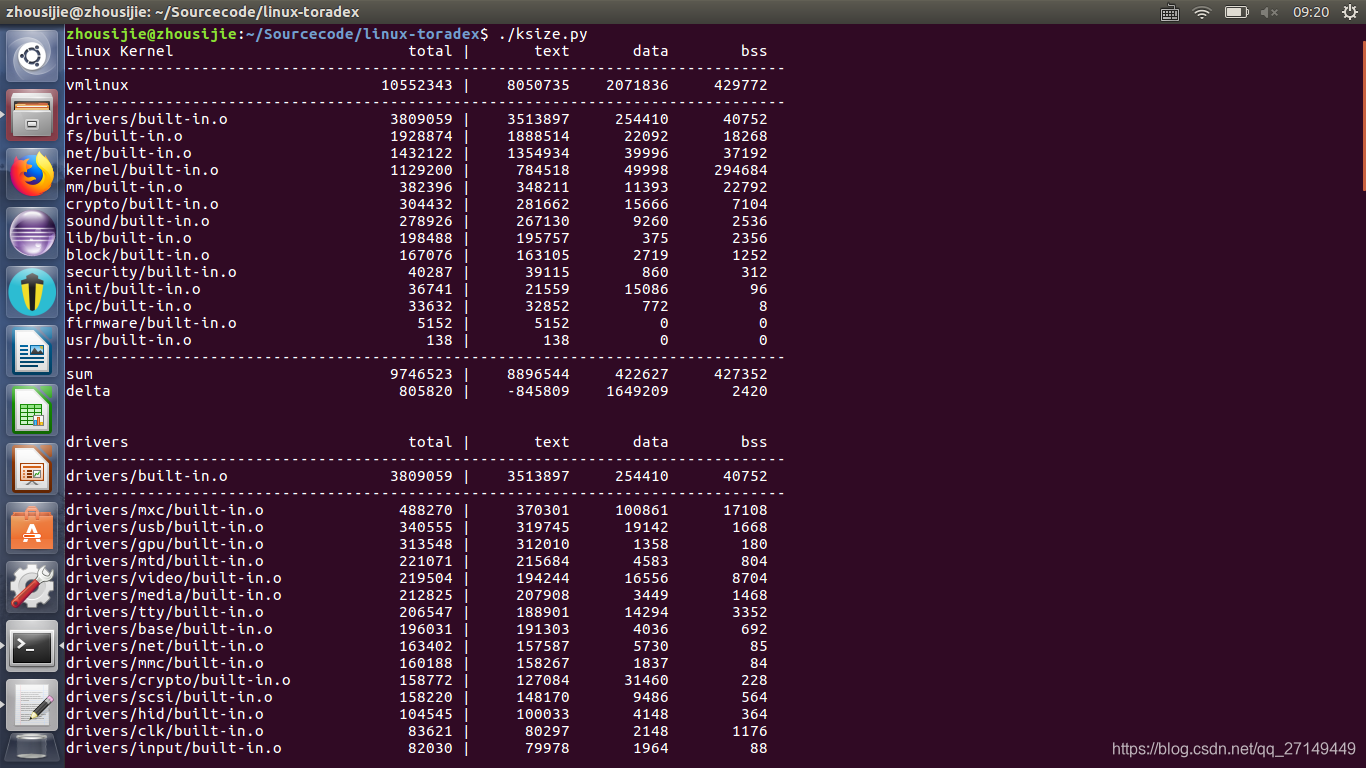The width and height of the screenshot is (1366, 768).
Task: Click fs/built-in.o row label
Action: tap(124, 136)
